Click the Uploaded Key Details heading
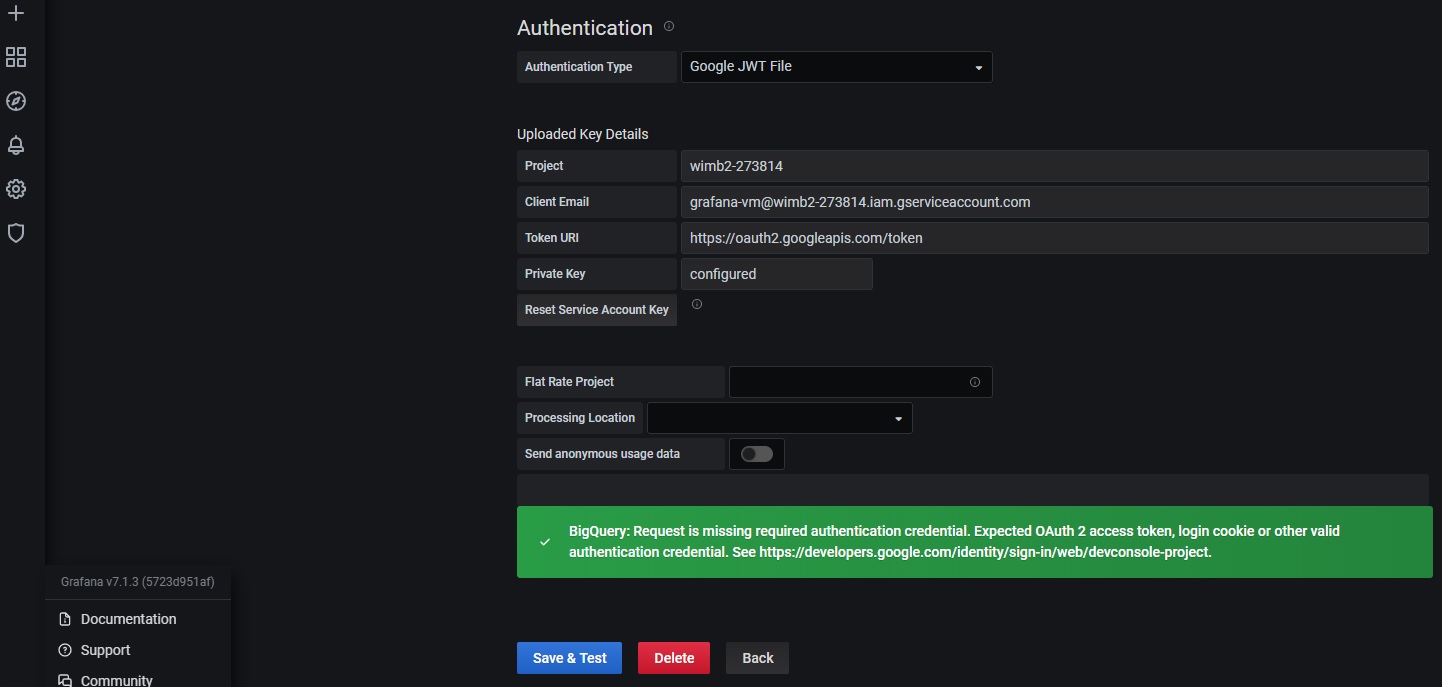Screen dimensions: 1442x687 582,134
